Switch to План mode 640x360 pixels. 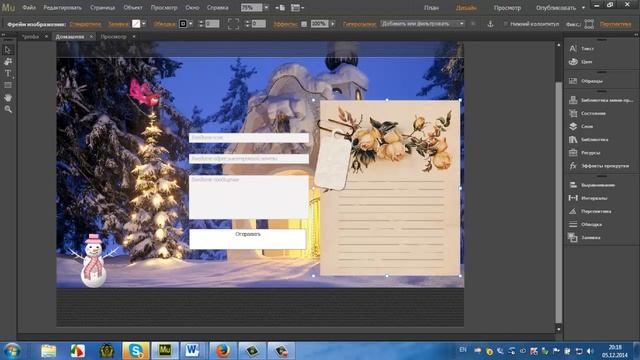[431, 8]
